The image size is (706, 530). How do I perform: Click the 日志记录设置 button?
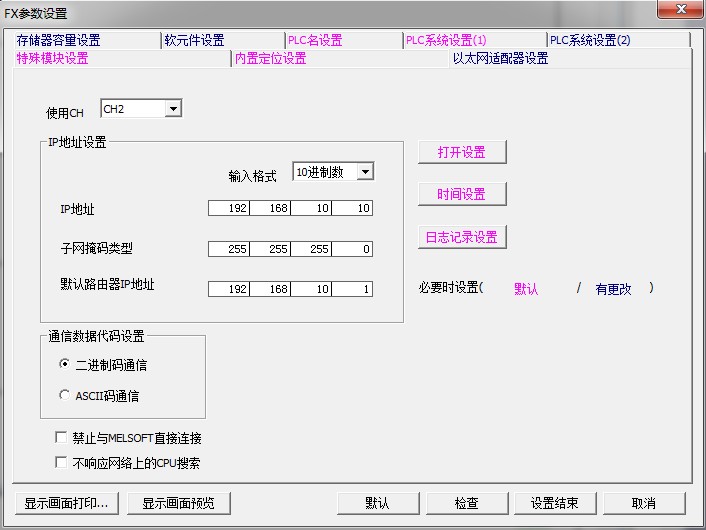tap(461, 237)
